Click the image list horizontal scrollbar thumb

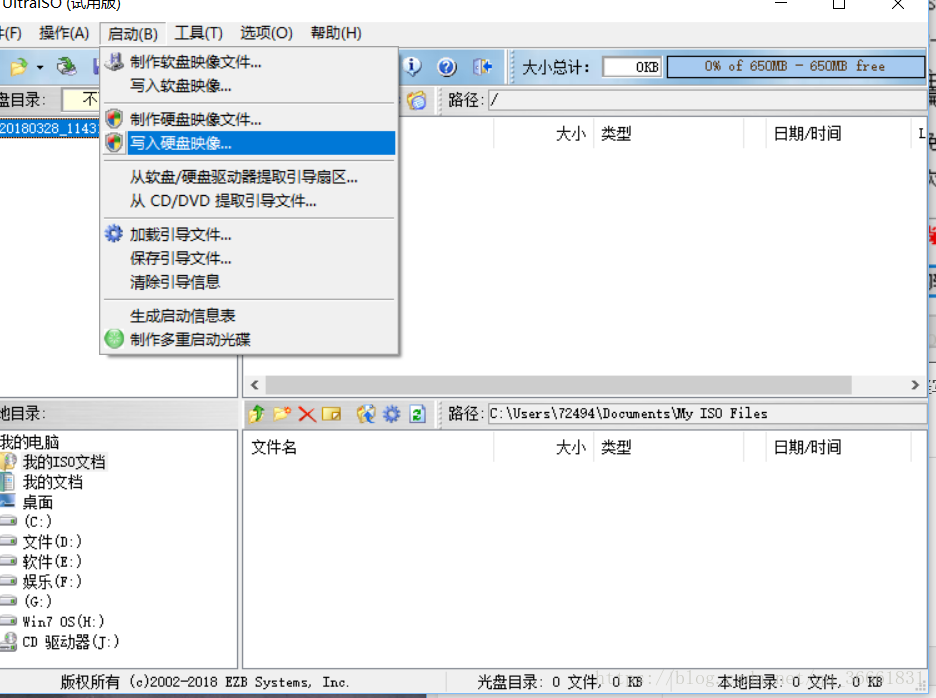coord(558,385)
